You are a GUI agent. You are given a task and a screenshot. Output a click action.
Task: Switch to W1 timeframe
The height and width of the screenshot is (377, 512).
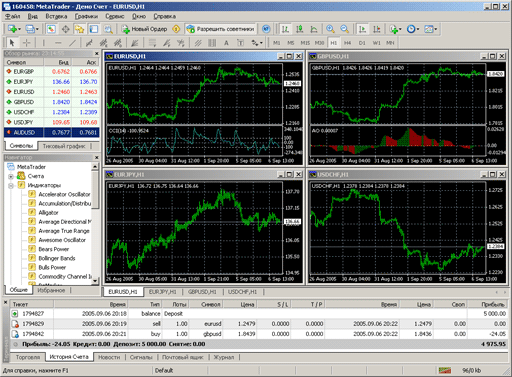pos(376,43)
